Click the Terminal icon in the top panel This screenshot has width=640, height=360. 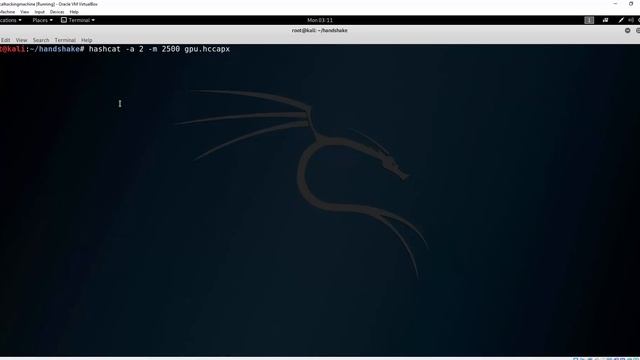point(64,20)
